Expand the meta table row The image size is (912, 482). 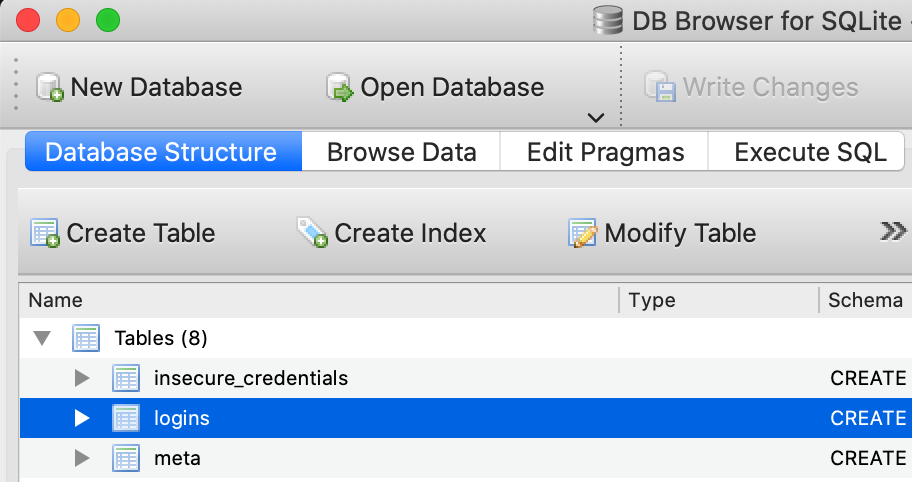coord(82,459)
